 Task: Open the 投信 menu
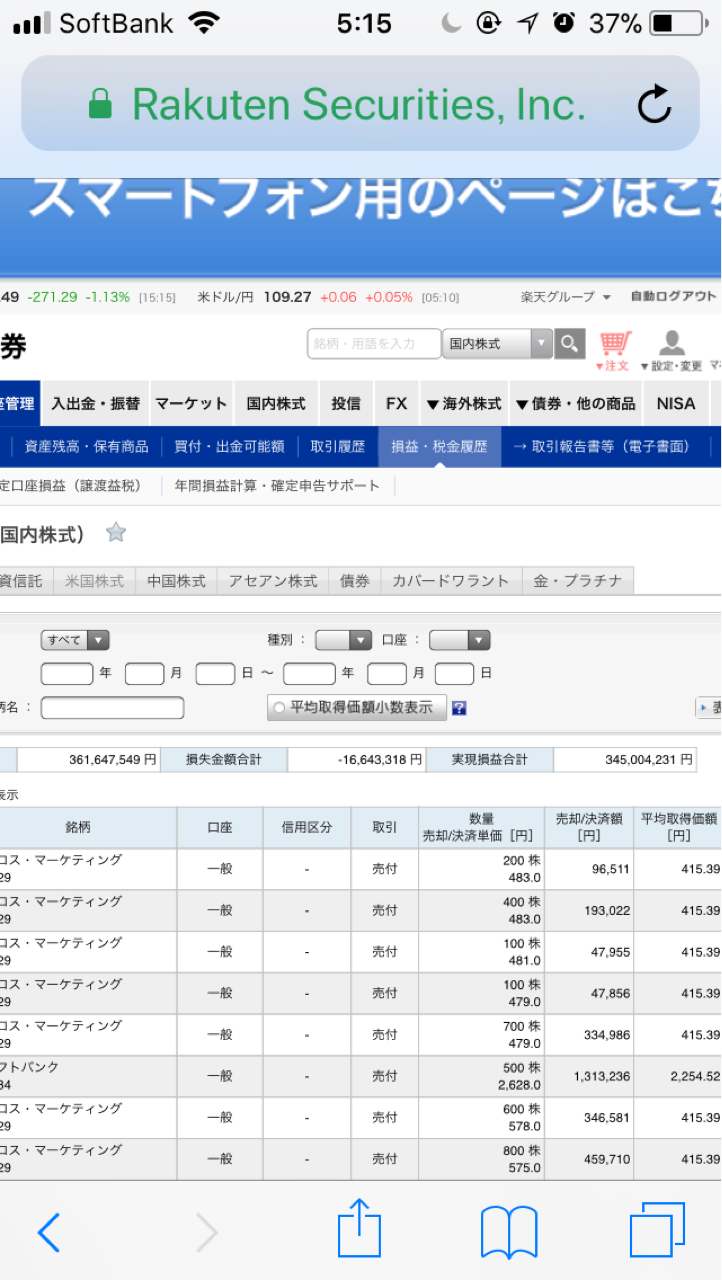click(x=346, y=404)
